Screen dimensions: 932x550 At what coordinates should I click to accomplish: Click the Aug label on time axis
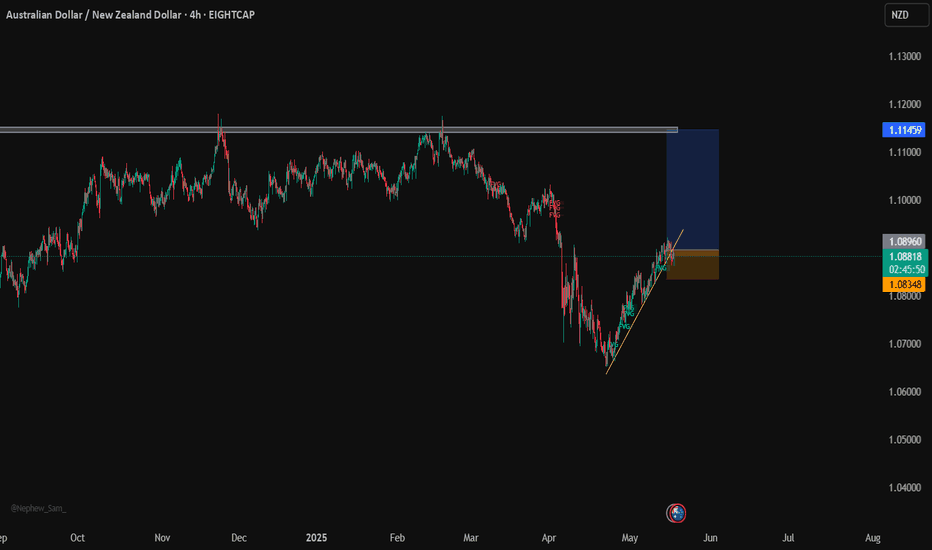pyautogui.click(x=873, y=538)
